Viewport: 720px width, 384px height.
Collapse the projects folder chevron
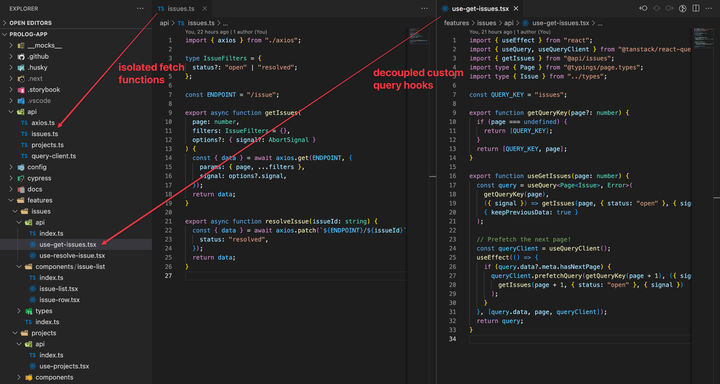(16, 333)
